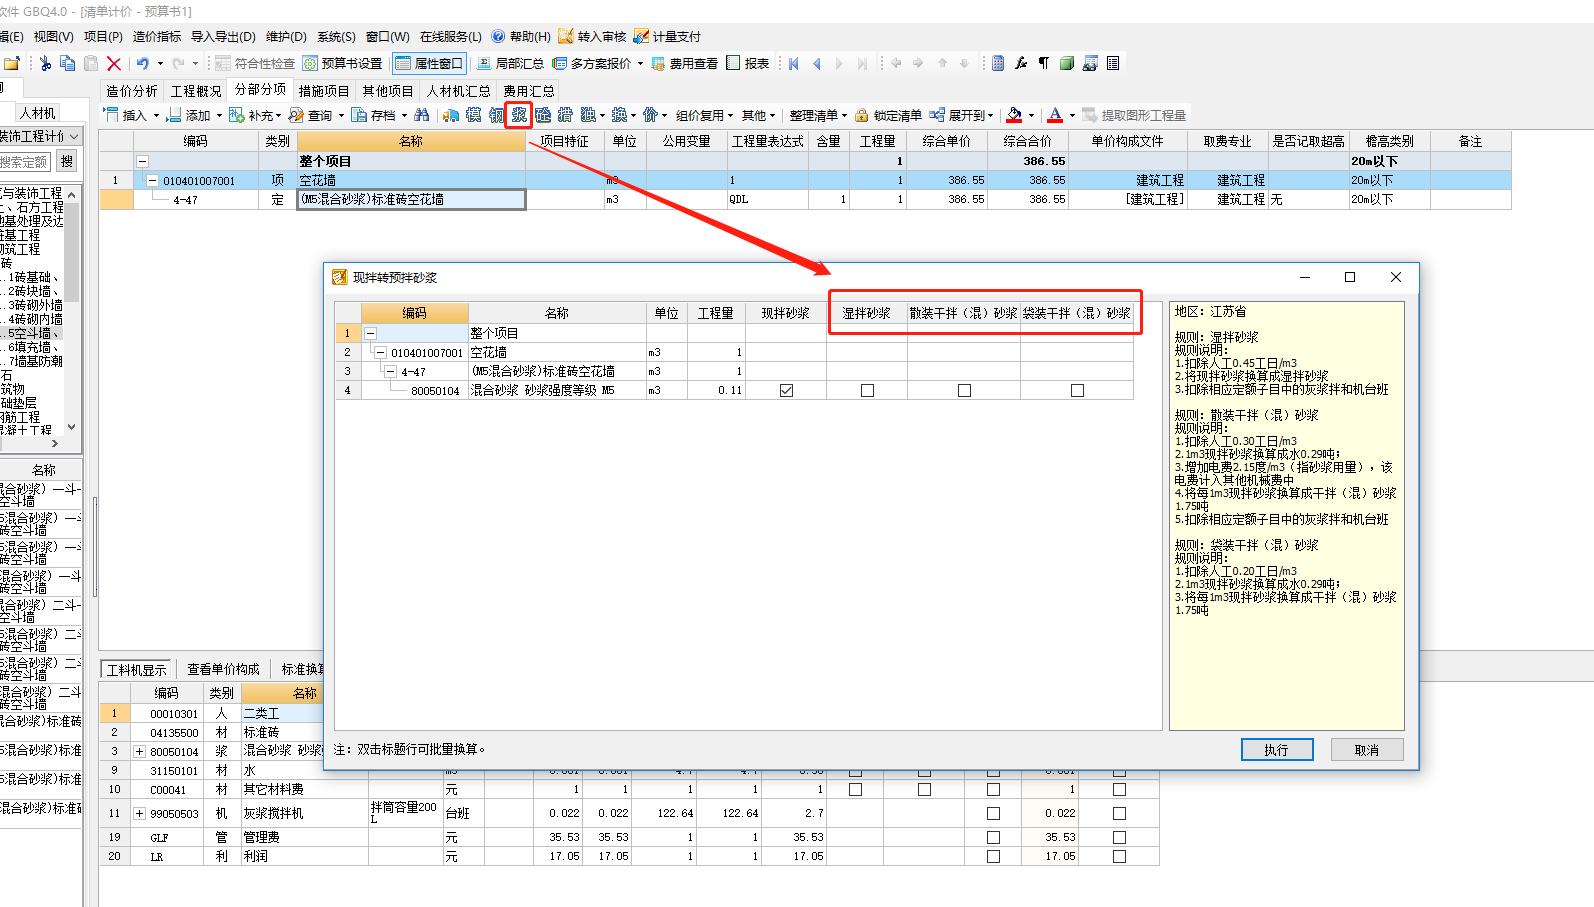The image size is (1594, 907).
Task: Check 袋装干拌(混)砂浆 checkbox for 80050104
Action: (1077, 390)
